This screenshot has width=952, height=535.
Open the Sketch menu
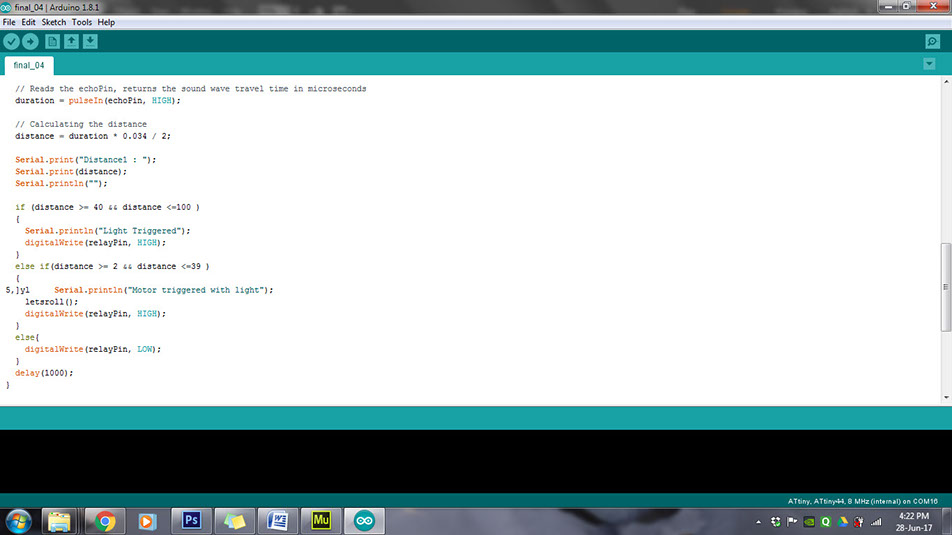(x=53, y=22)
